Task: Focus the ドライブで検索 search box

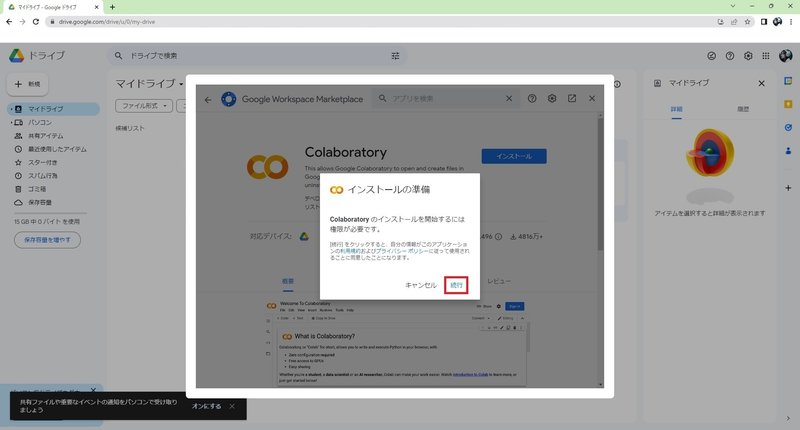Action: 255,56
